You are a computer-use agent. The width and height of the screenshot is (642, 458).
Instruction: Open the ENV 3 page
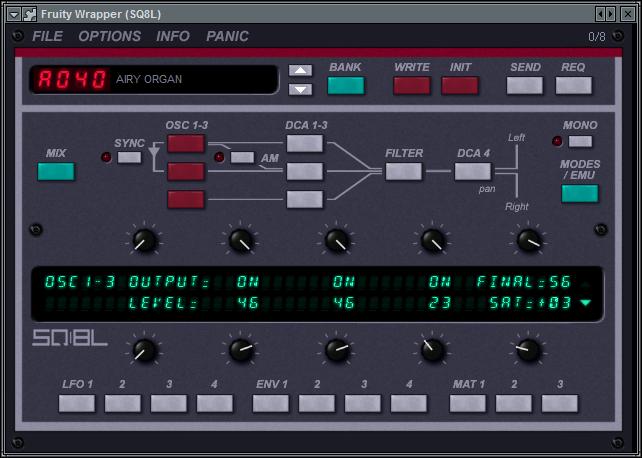pyautogui.click(x=363, y=404)
